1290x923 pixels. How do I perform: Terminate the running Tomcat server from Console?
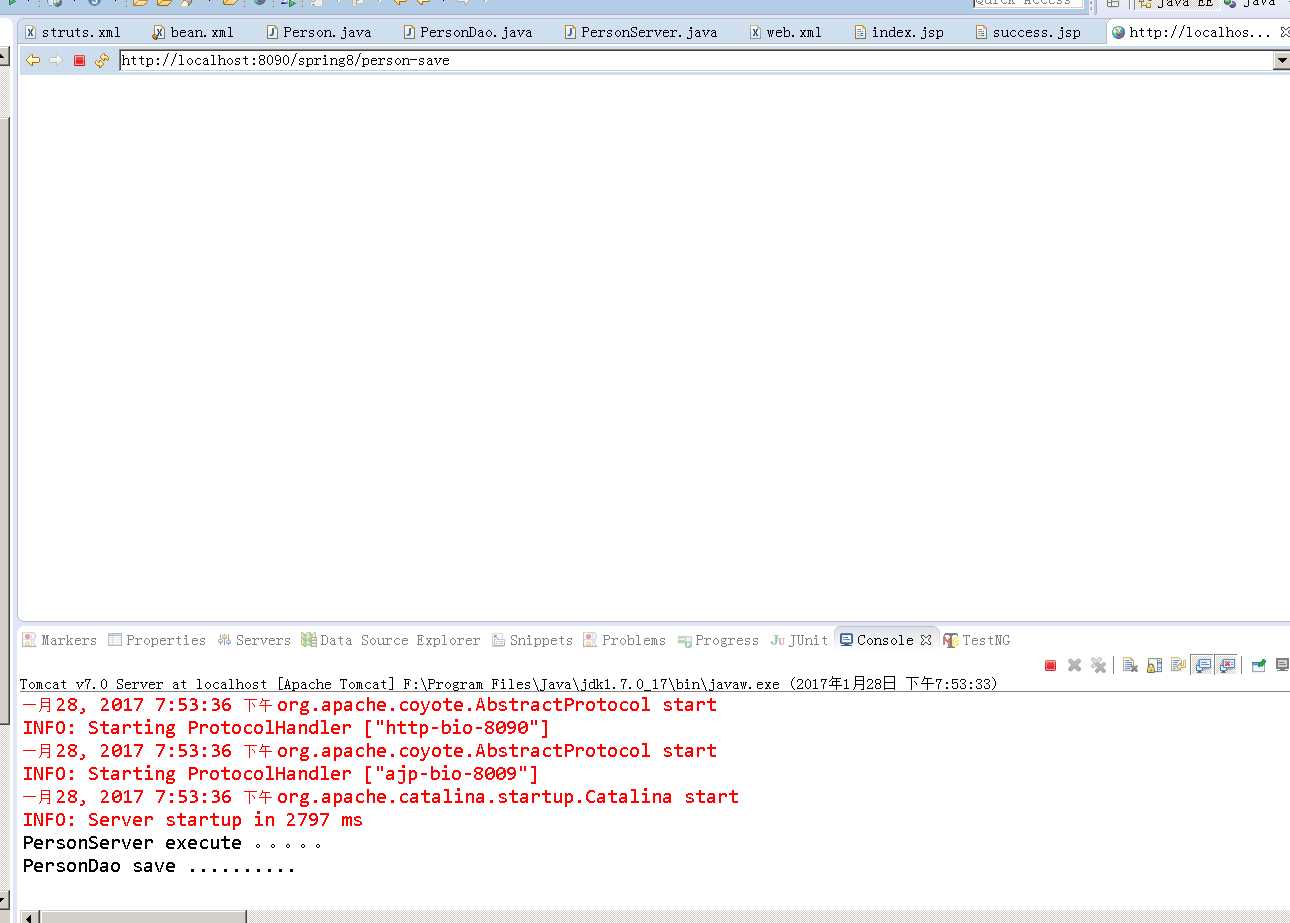1050,665
